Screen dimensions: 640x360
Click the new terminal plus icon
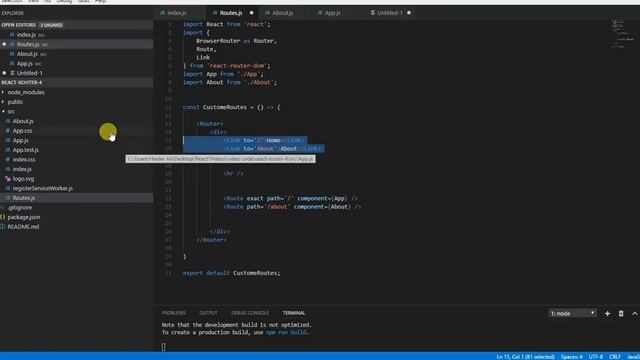click(607, 313)
